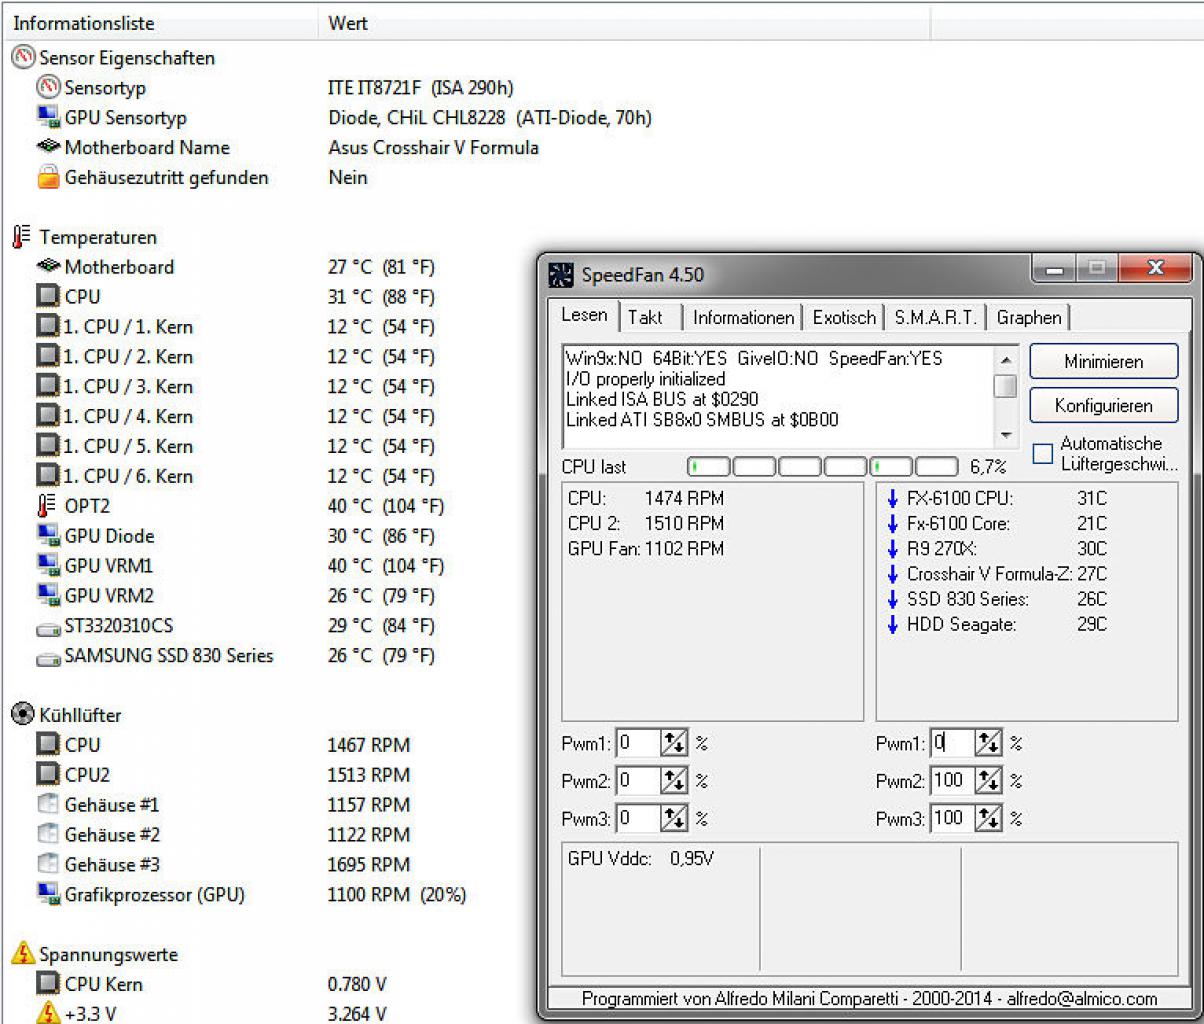Click the lock icon beside Gehäusezutritt gefunden
Viewport: 1204px width, 1024px height.
tap(47, 178)
